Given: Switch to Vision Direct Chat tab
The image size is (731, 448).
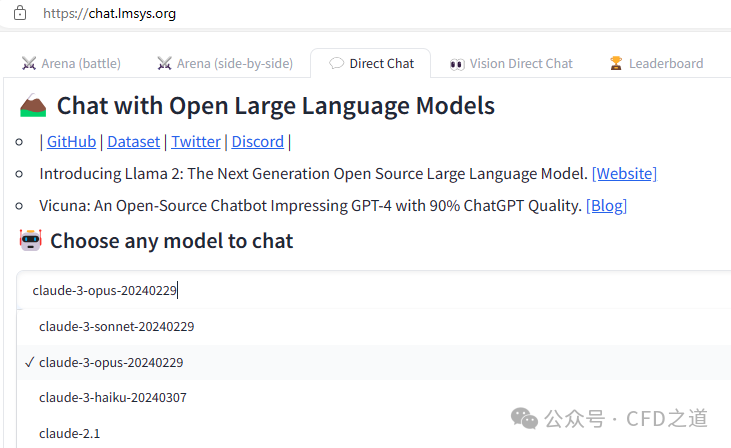Looking at the screenshot, I should click(x=521, y=63).
